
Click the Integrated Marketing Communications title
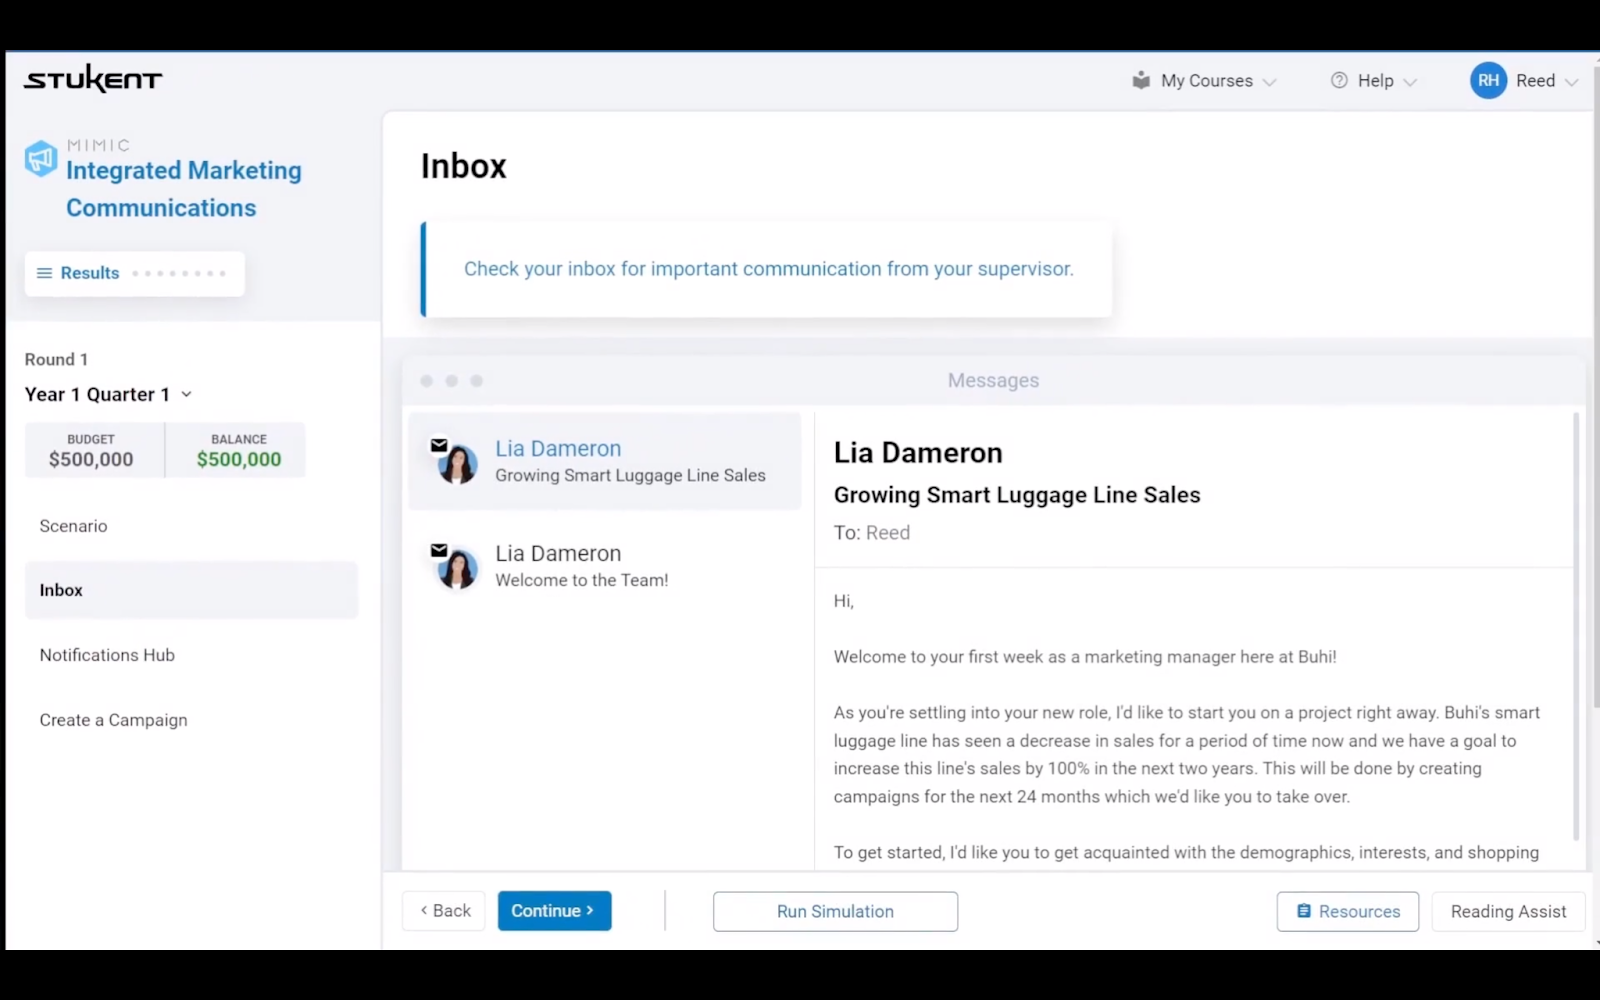pyautogui.click(x=183, y=189)
